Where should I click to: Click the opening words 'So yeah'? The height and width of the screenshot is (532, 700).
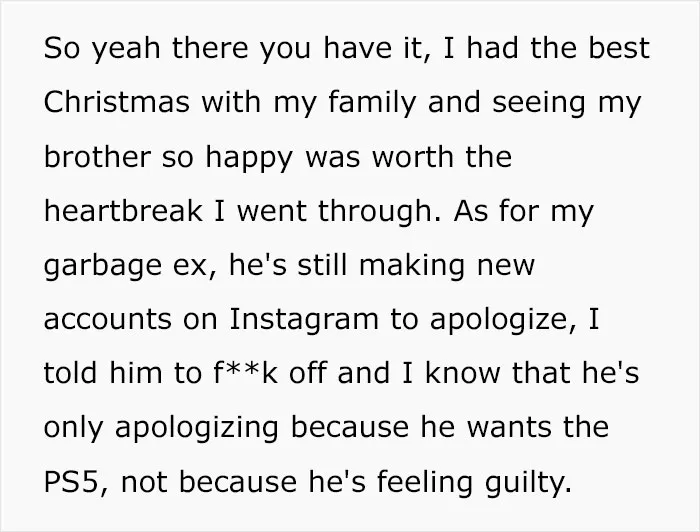click(x=102, y=49)
